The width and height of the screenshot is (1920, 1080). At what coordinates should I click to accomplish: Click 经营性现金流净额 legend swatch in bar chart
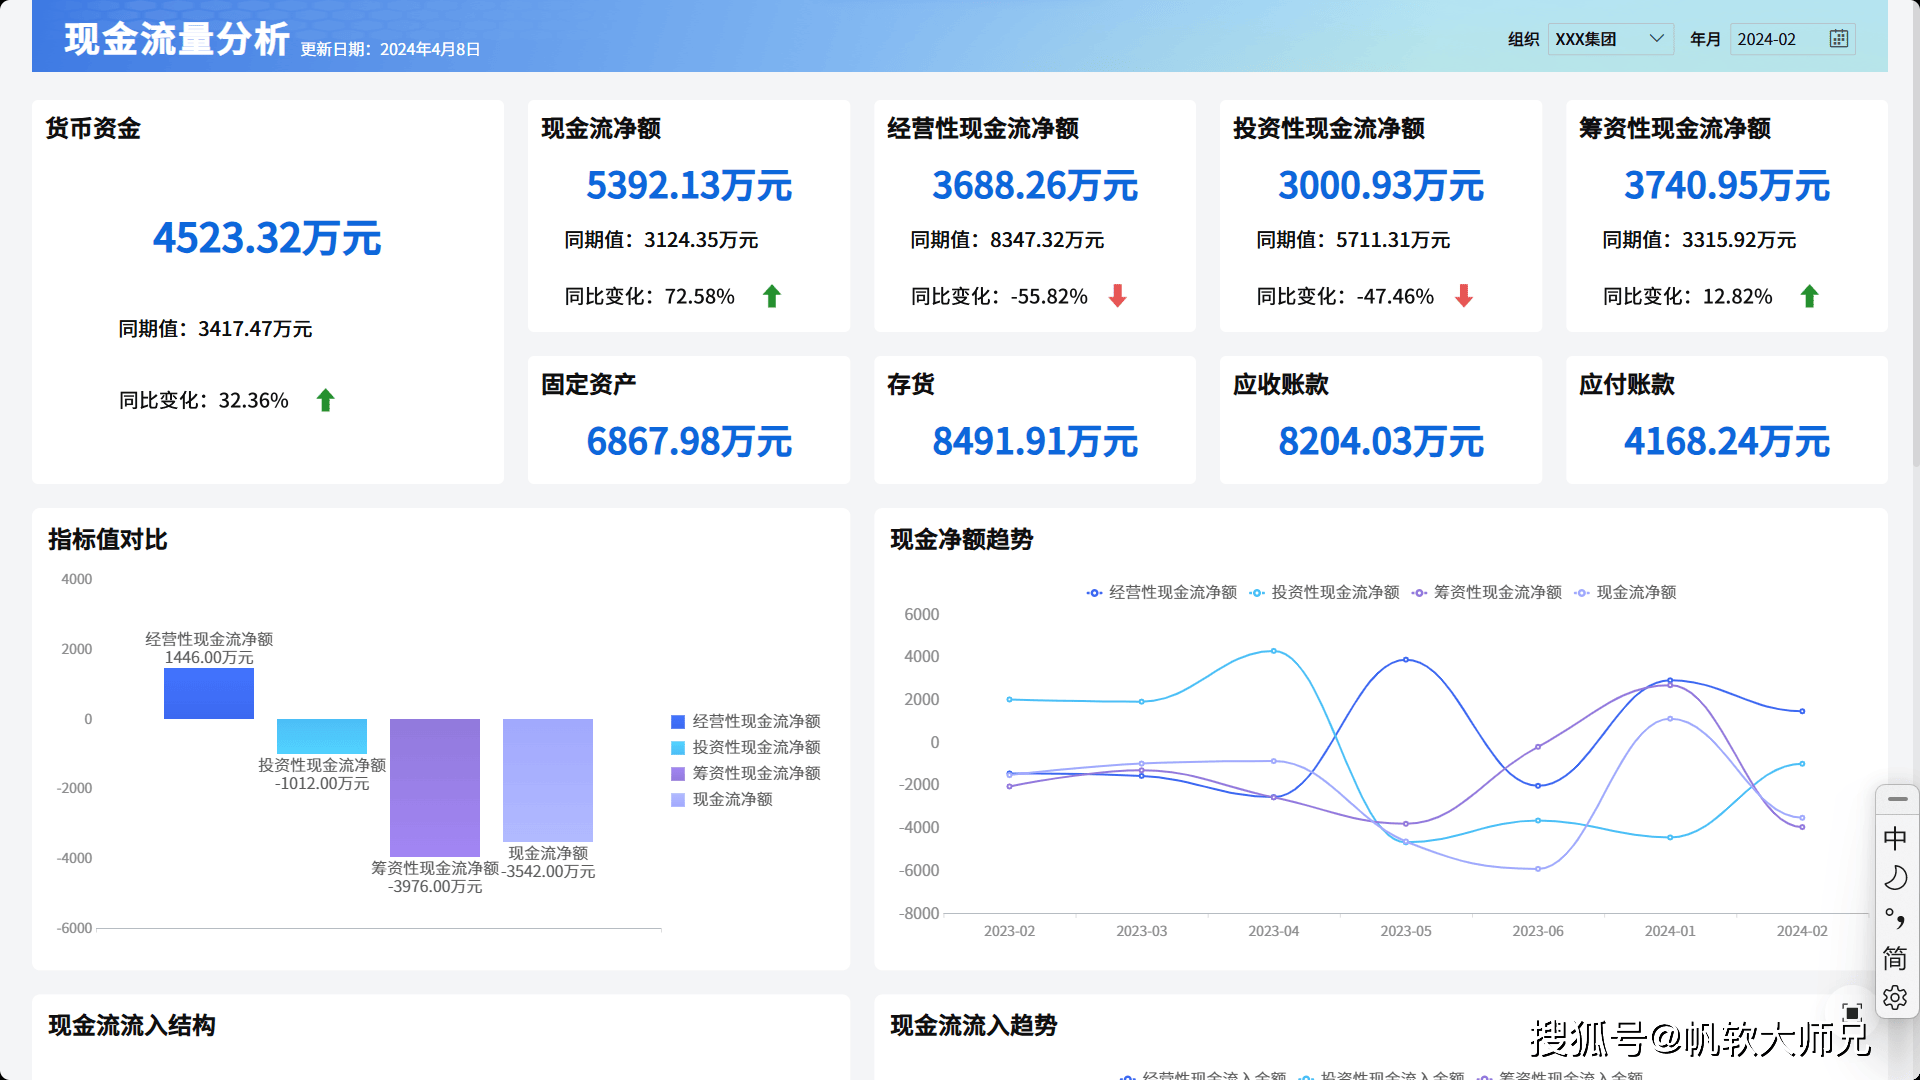[678, 722]
